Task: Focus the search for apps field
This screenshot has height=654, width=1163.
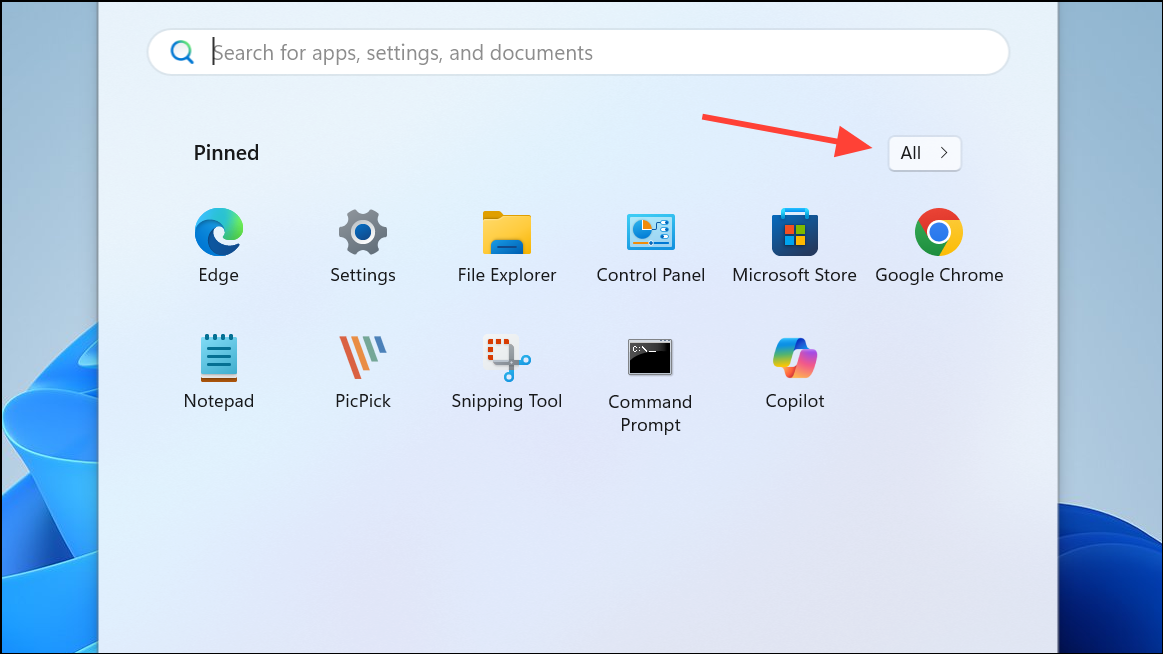Action: (x=579, y=52)
